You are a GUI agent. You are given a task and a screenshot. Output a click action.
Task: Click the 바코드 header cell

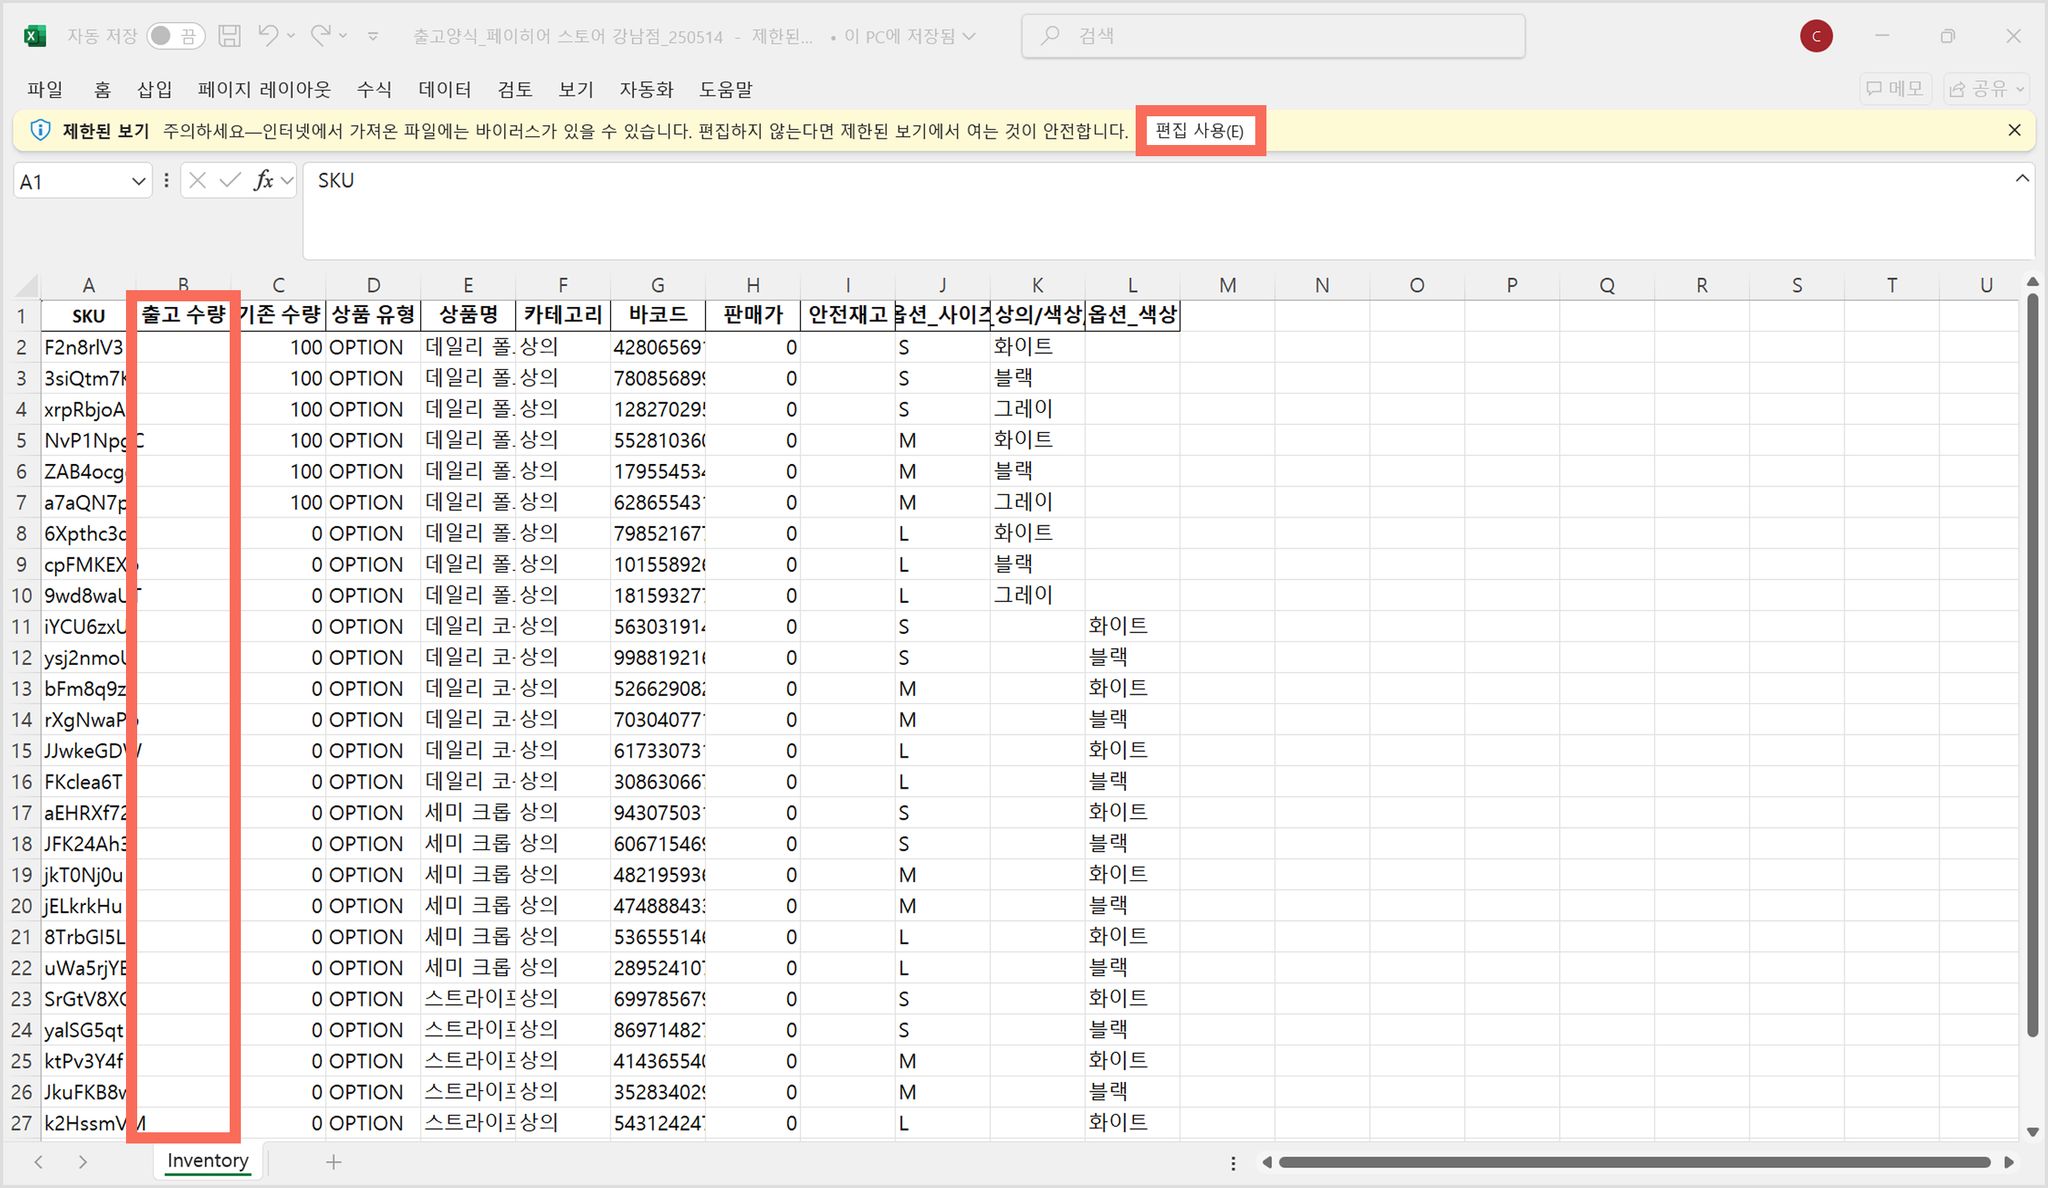[658, 315]
